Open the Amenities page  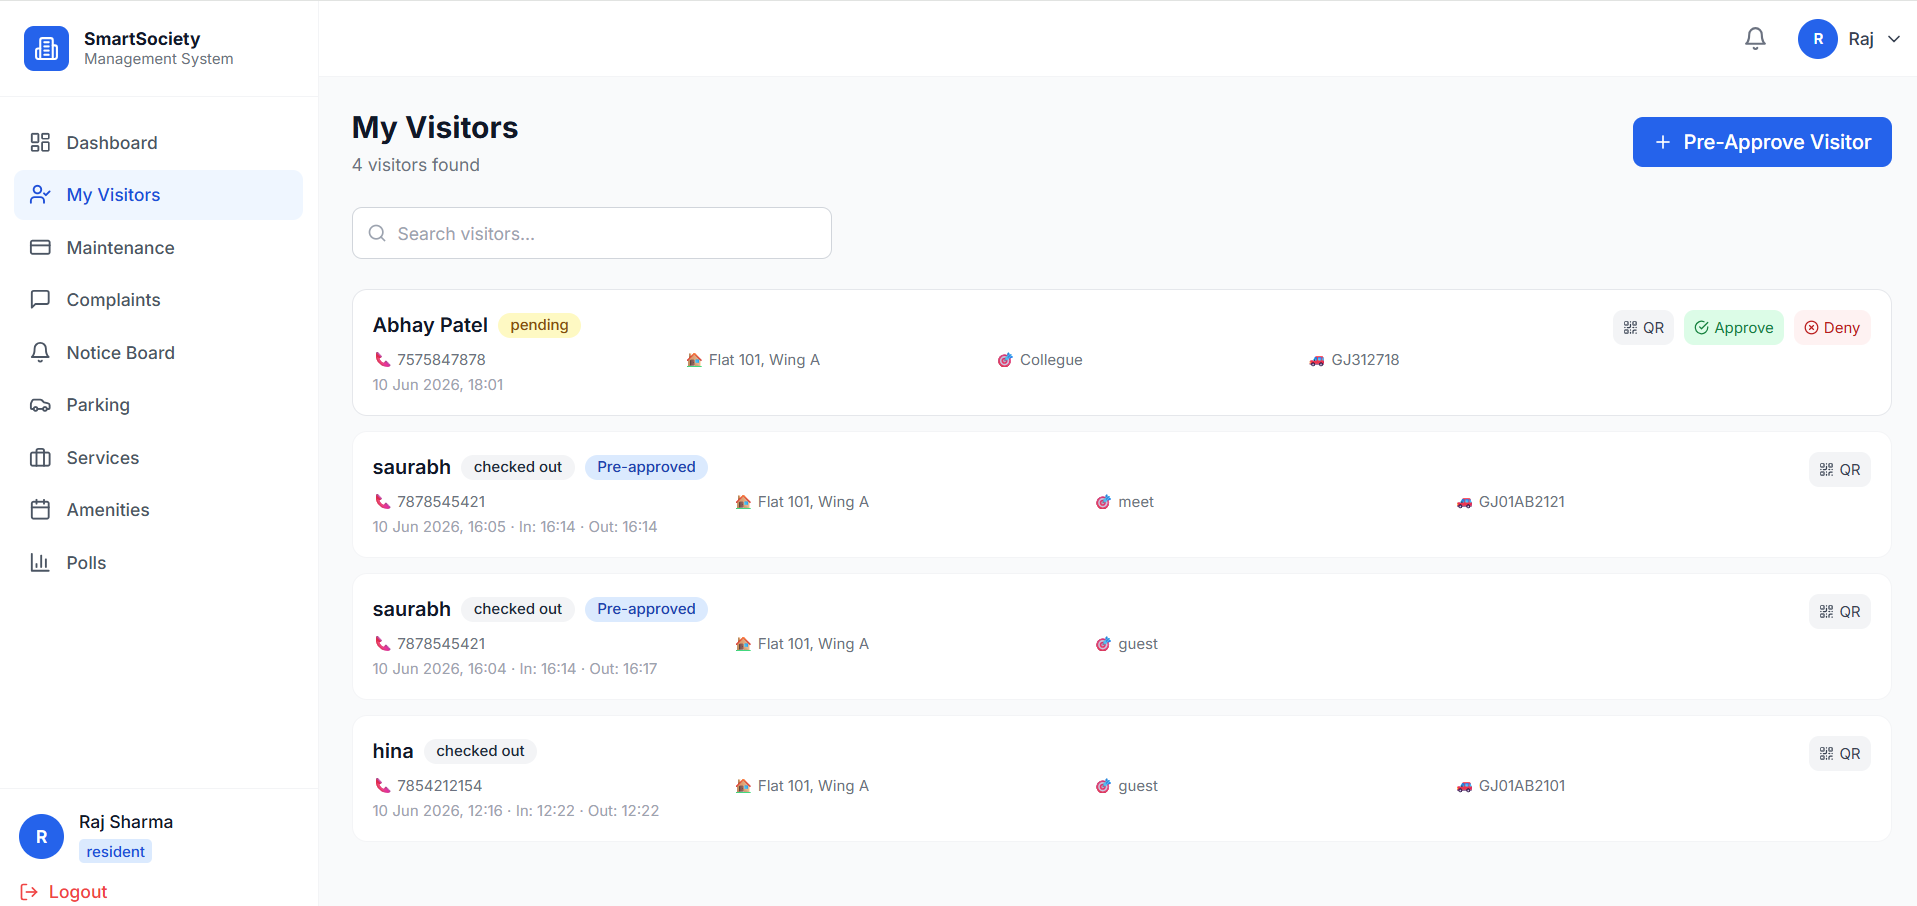pos(158,510)
